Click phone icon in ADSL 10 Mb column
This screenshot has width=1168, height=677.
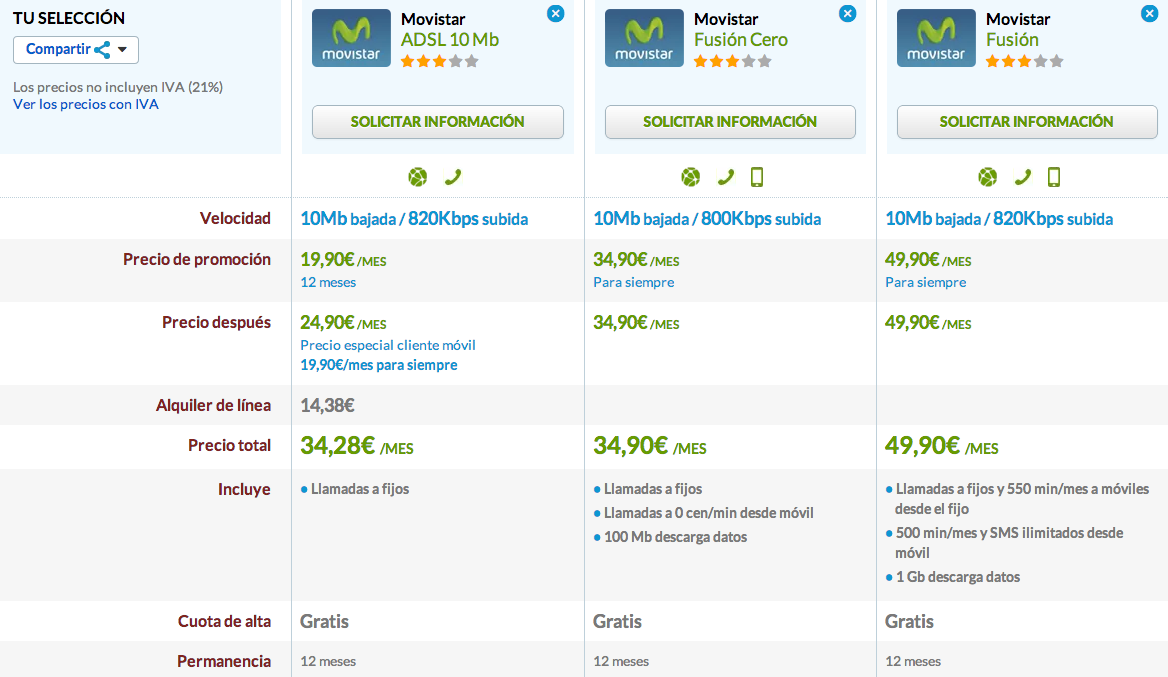[x=453, y=177]
